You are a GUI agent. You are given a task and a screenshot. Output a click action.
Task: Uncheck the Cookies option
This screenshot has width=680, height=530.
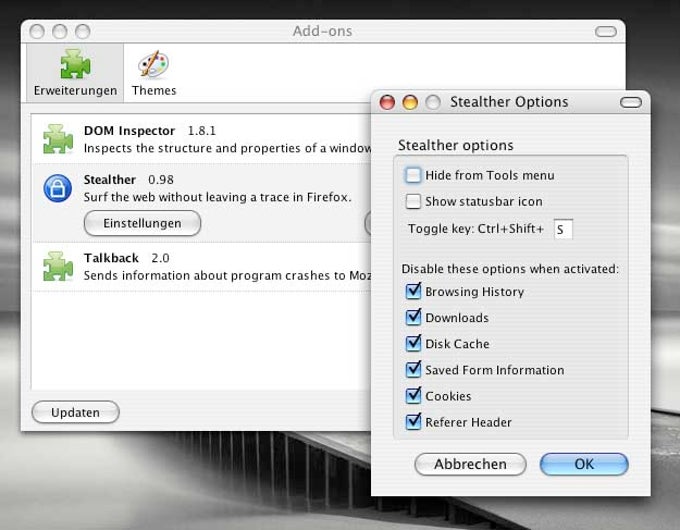(413, 396)
